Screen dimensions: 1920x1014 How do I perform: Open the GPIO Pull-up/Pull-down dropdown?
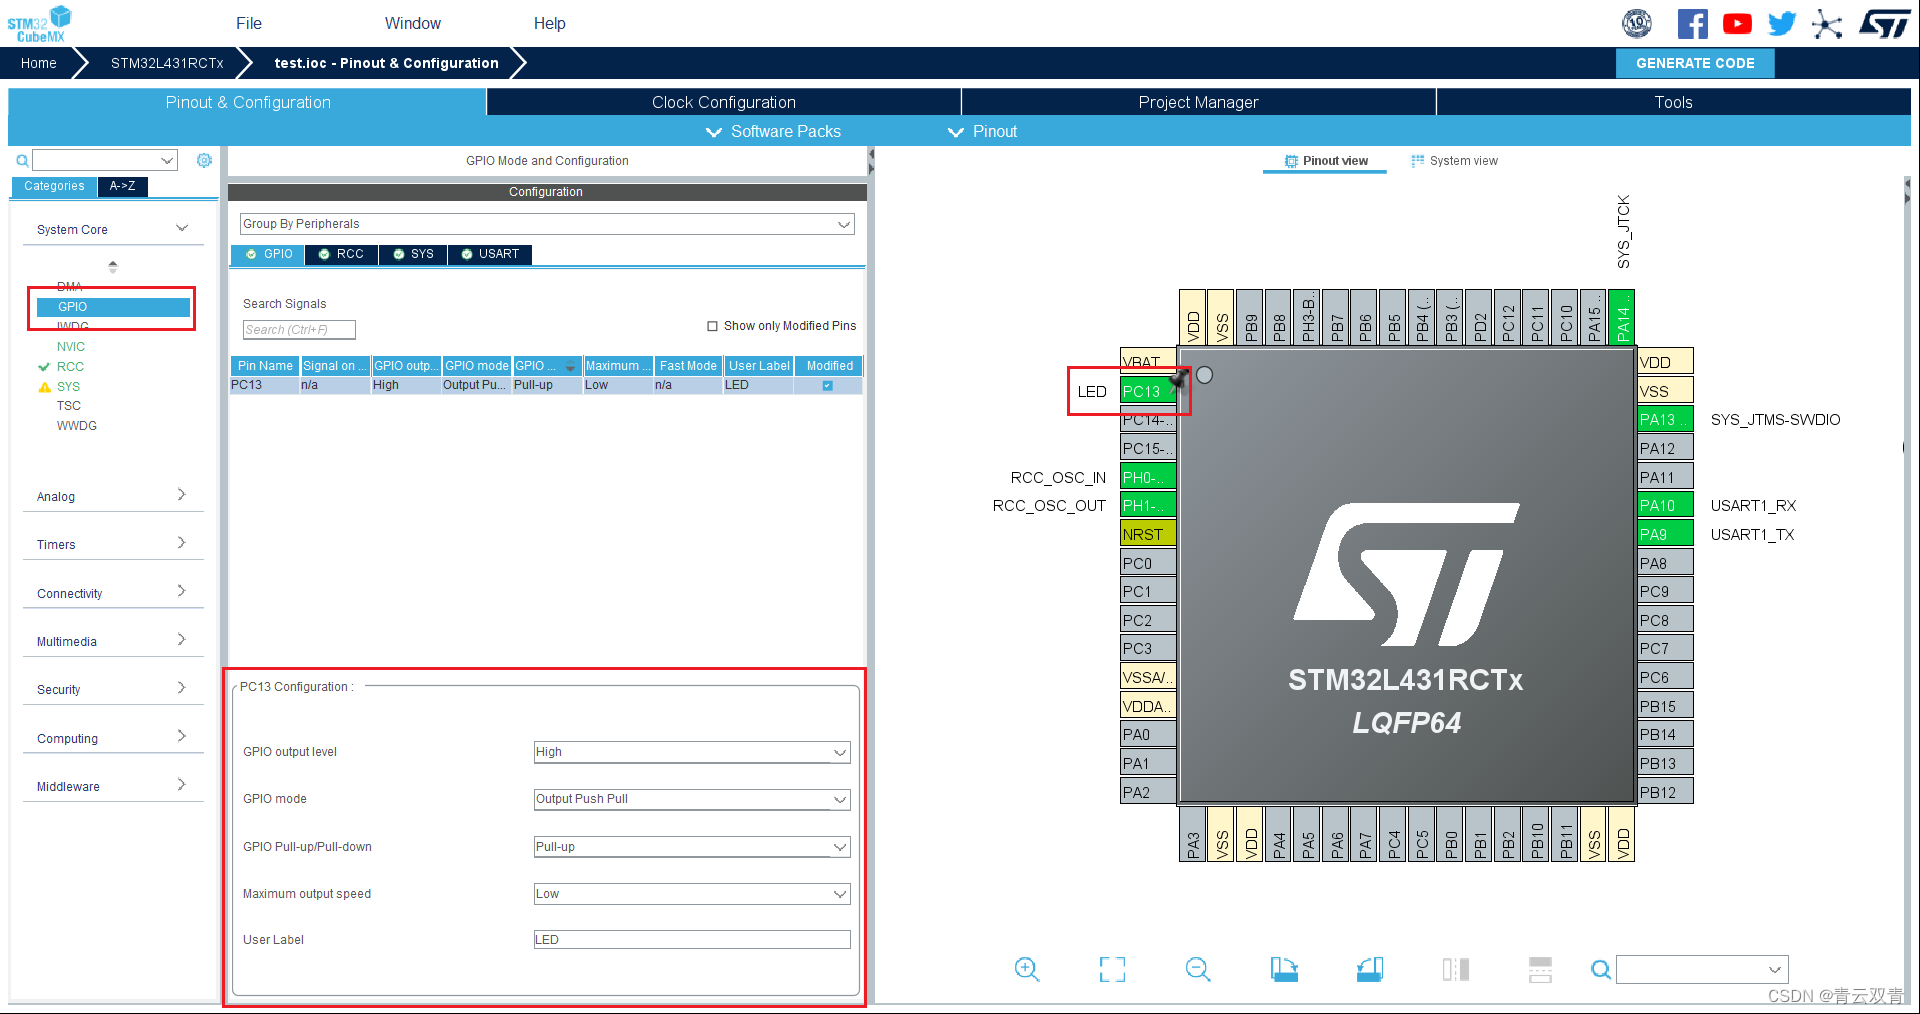(x=692, y=847)
